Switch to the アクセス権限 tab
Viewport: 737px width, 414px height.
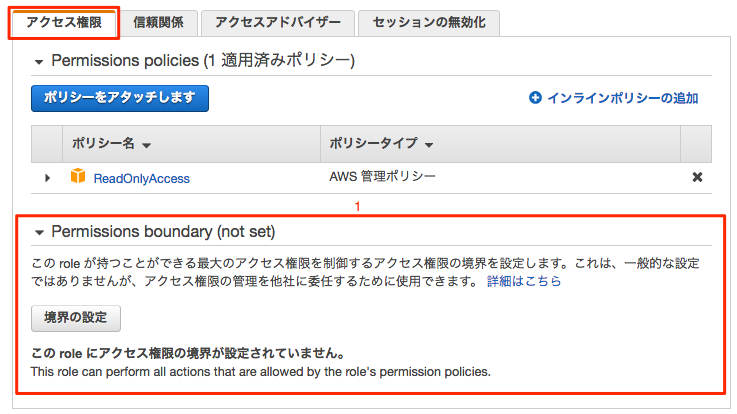click(x=63, y=22)
